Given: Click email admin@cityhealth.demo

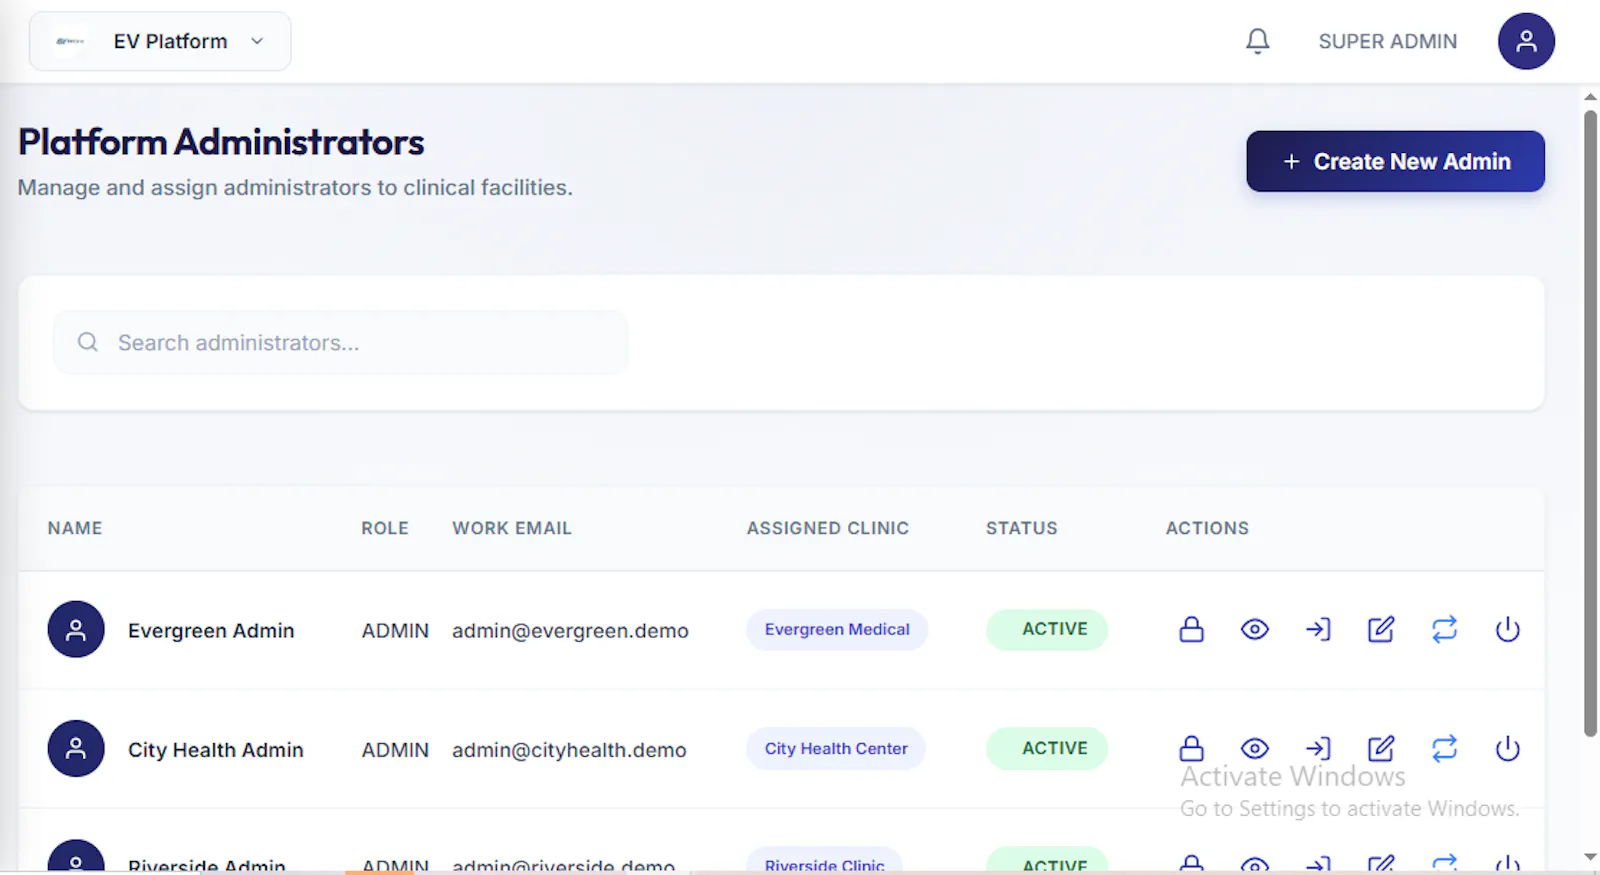Looking at the screenshot, I should pos(569,750).
